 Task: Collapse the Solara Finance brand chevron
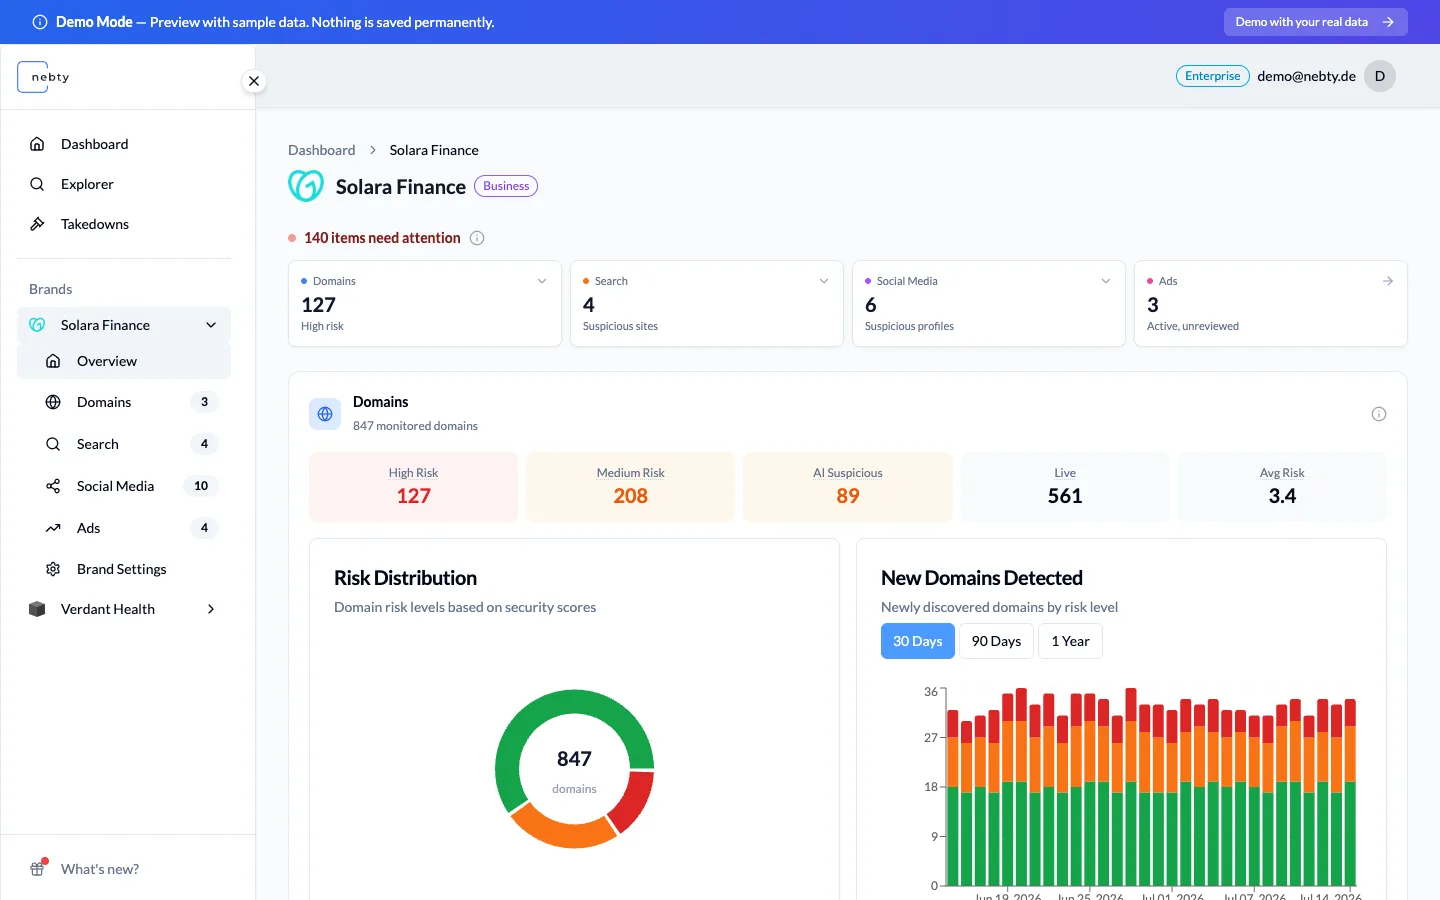coord(211,325)
